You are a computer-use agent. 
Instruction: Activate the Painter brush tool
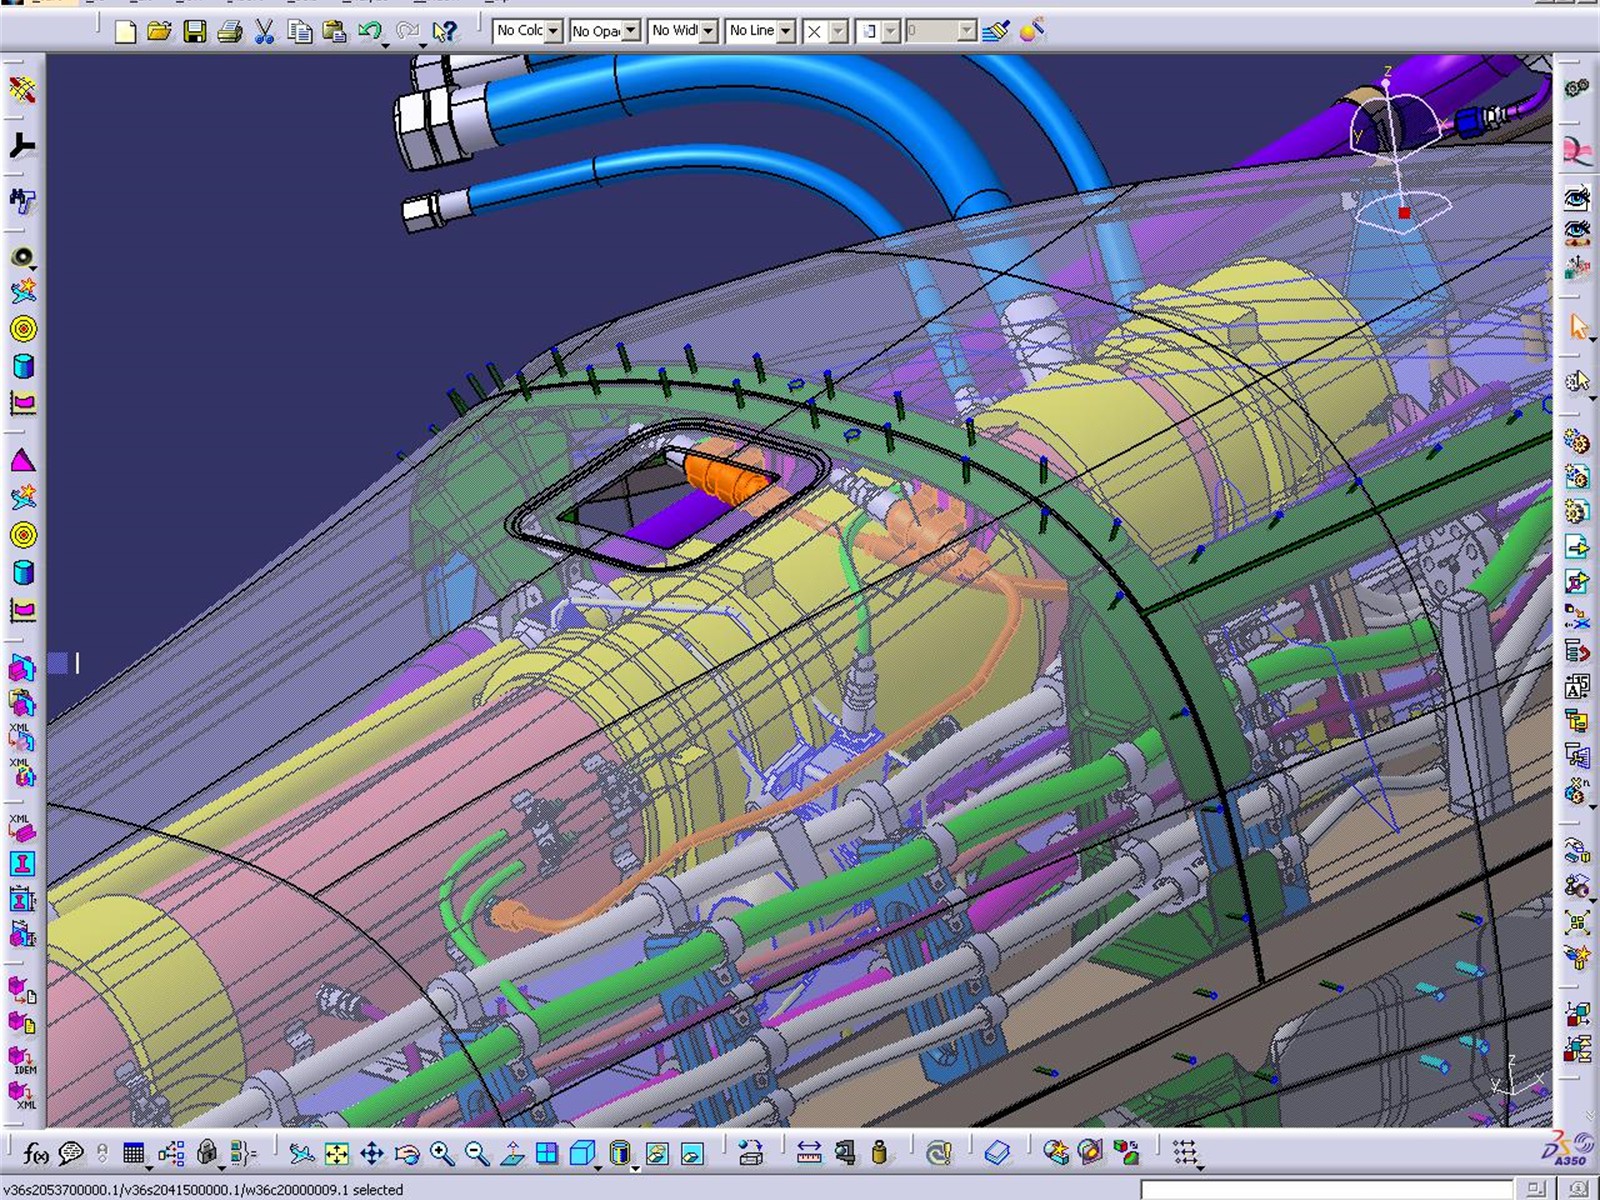click(x=996, y=31)
